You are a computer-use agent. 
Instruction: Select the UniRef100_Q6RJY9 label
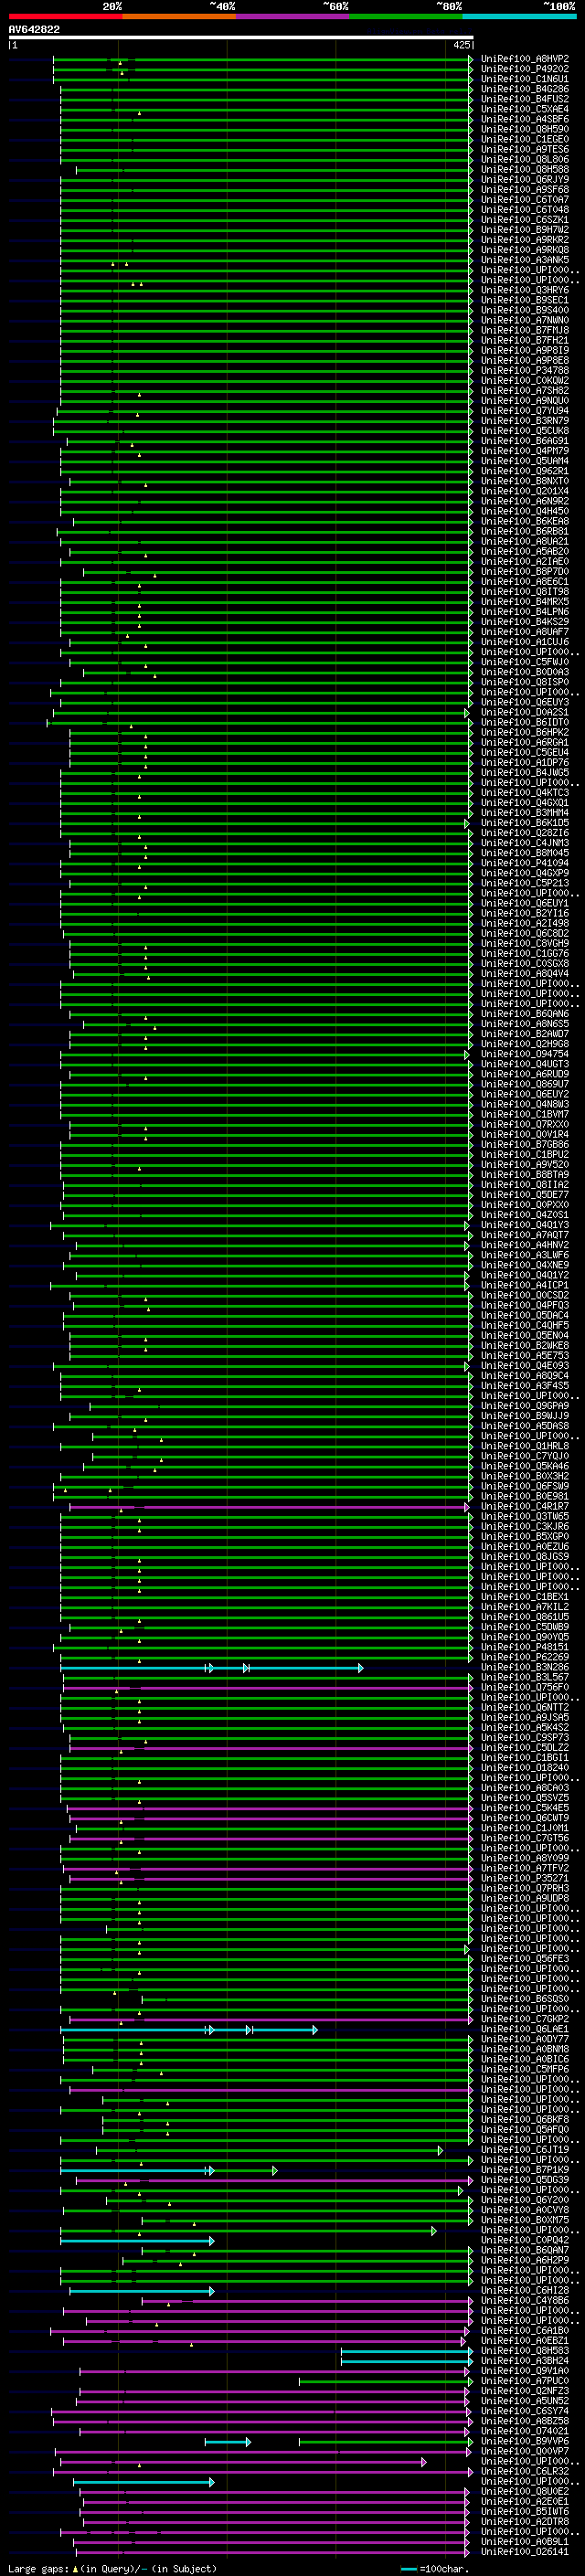pyautogui.click(x=524, y=179)
